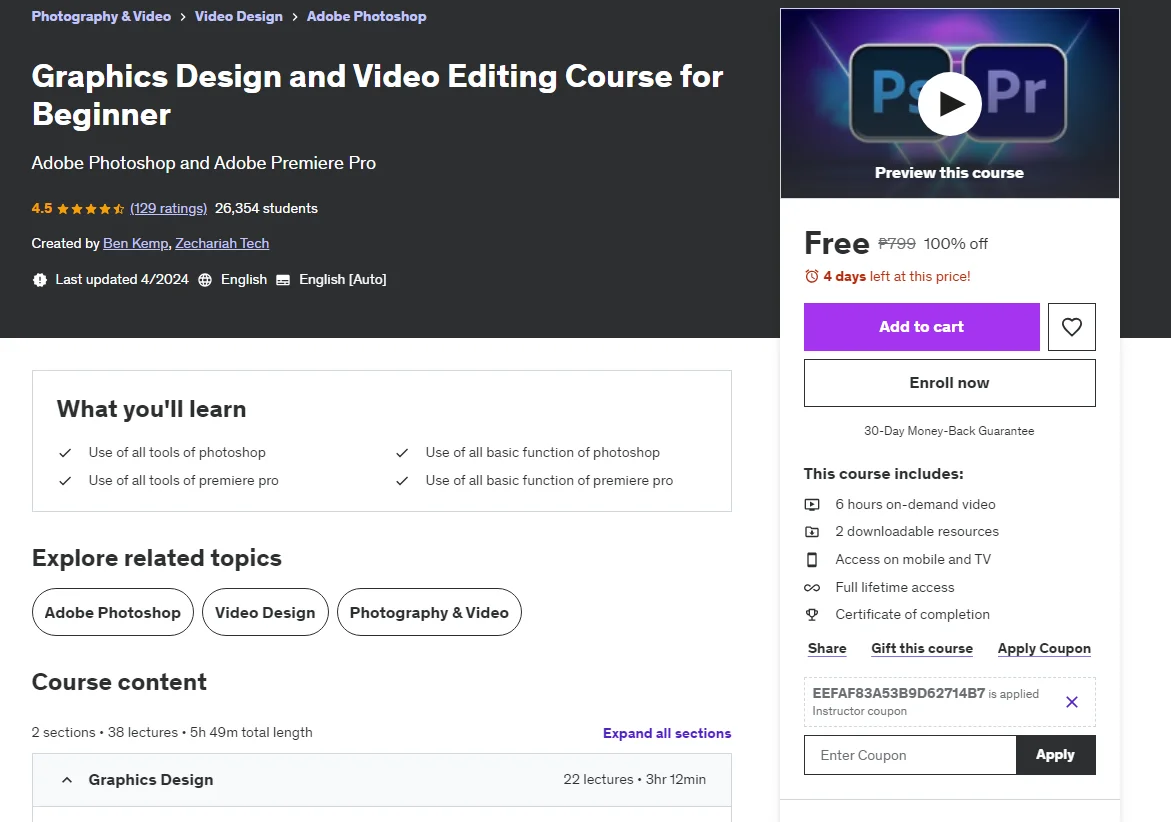Viewport: 1171px width, 822px height.
Task: Click 'EEFAF83A53B9D62714B7' coupon code text
Action: [898, 693]
